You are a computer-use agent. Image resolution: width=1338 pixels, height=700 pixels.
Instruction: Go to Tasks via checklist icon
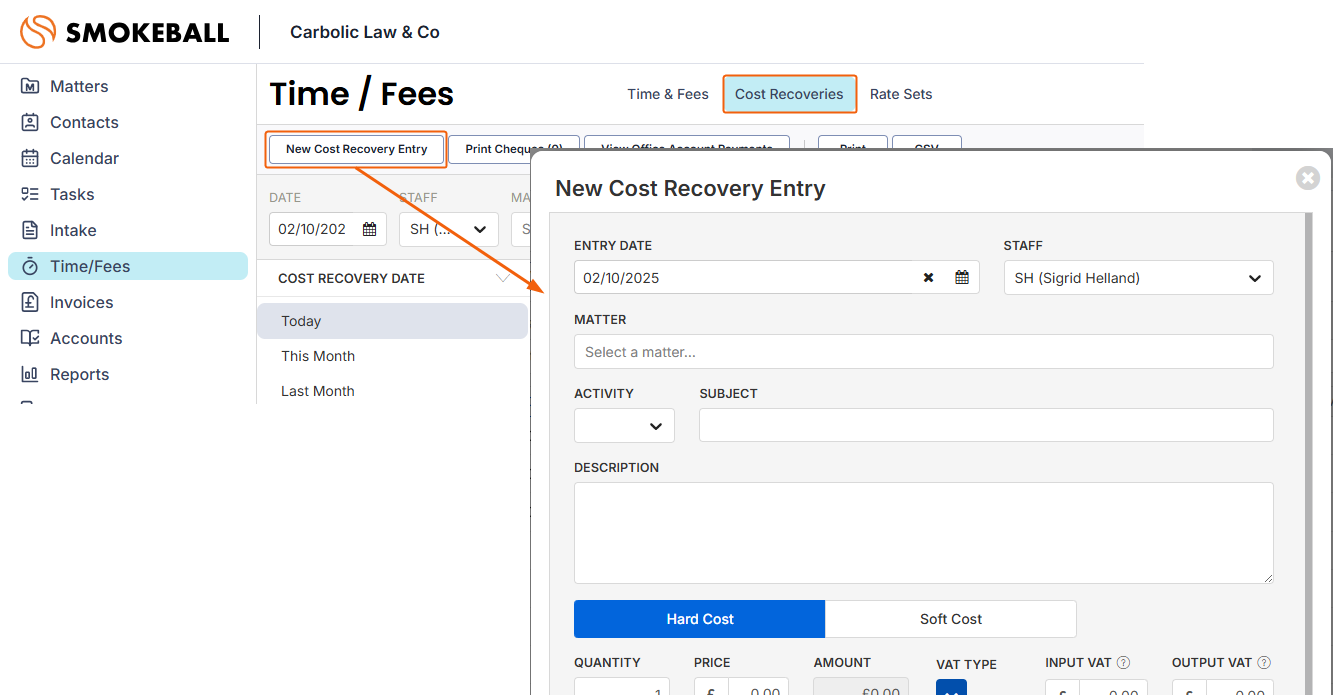click(x=30, y=195)
